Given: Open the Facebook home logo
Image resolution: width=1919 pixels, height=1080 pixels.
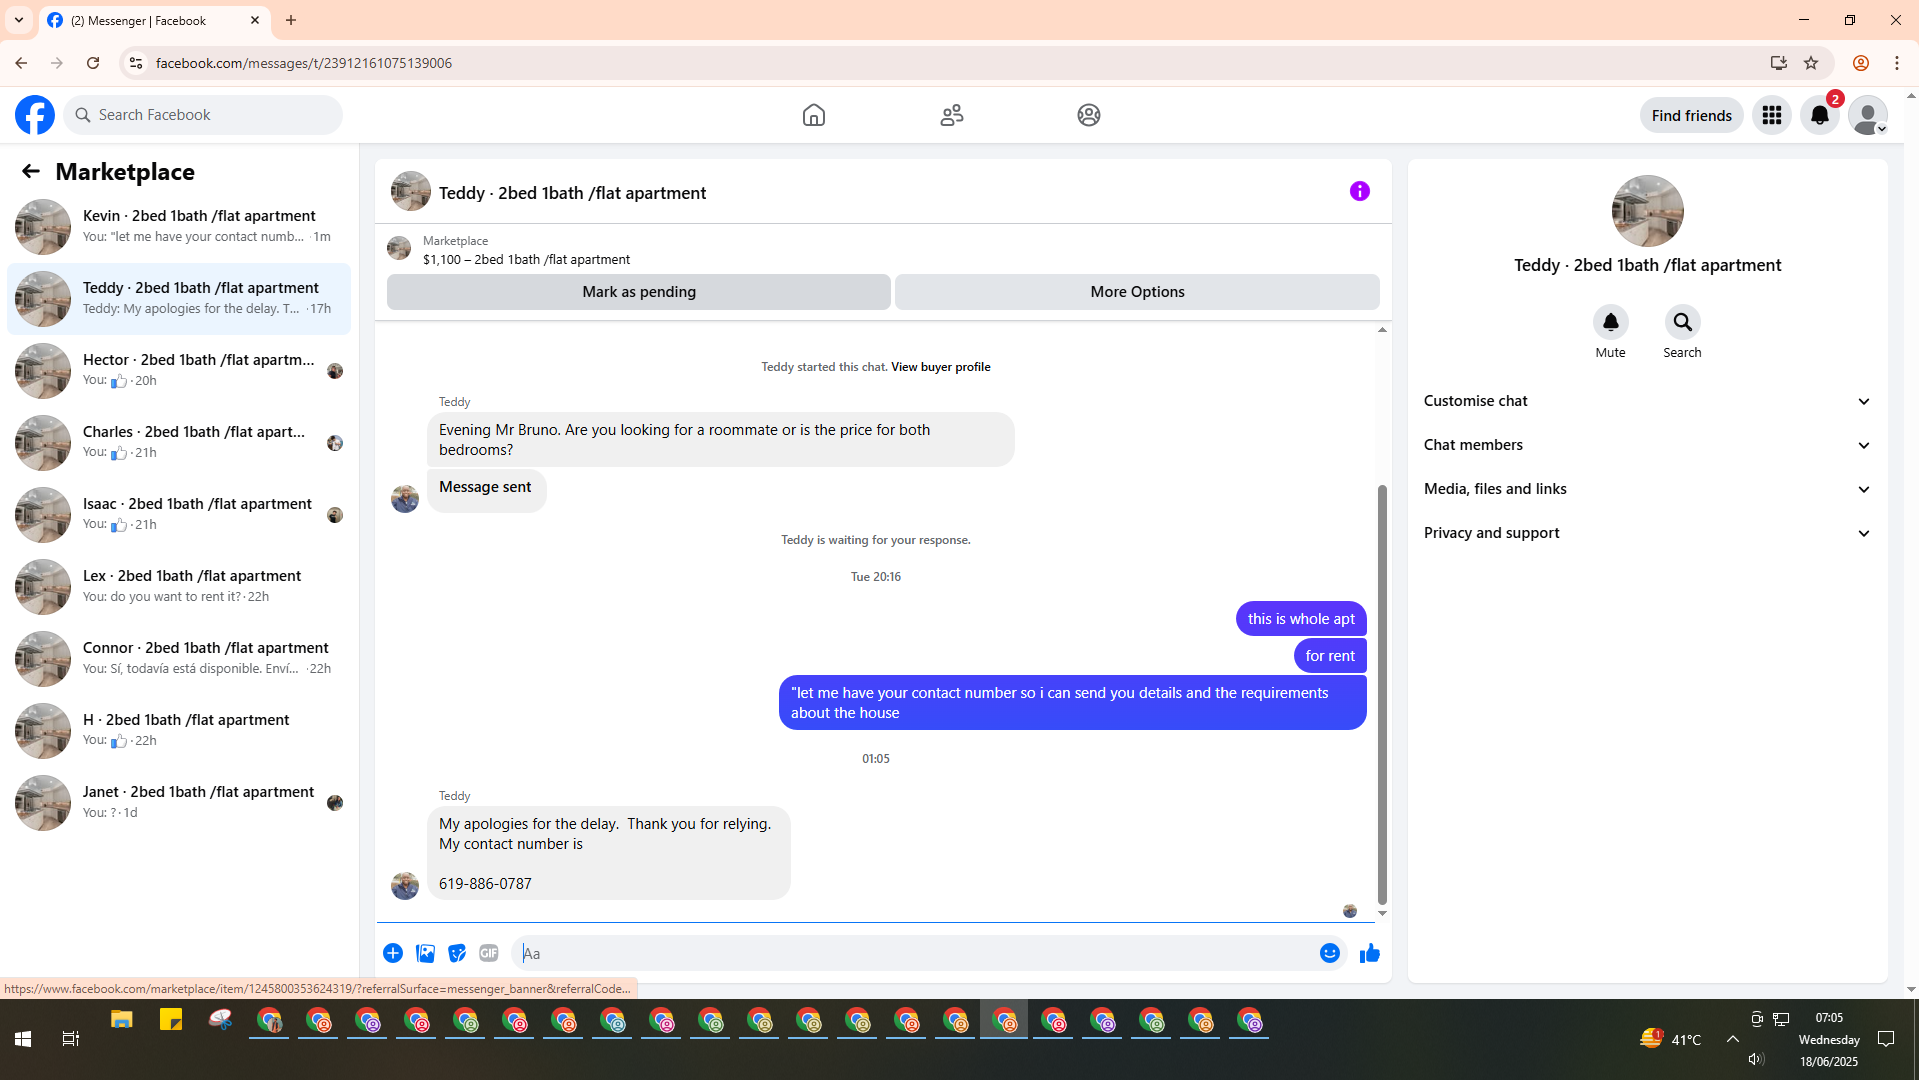Looking at the screenshot, I should 35,115.
